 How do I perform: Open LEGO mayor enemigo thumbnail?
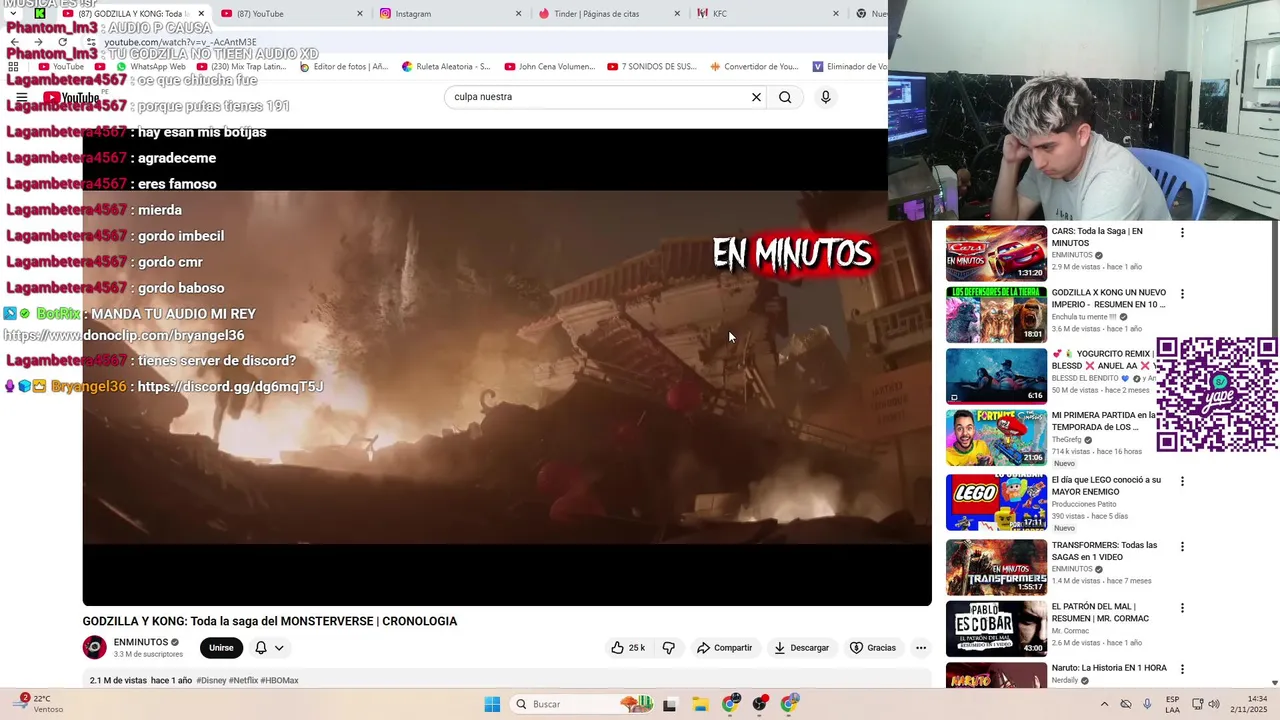click(x=996, y=502)
